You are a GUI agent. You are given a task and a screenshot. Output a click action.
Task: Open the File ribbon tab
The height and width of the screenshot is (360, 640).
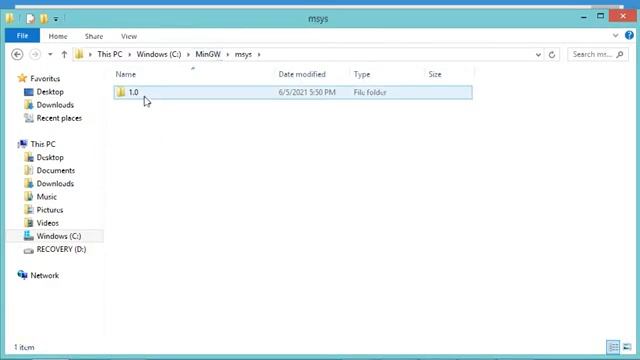(x=22, y=36)
